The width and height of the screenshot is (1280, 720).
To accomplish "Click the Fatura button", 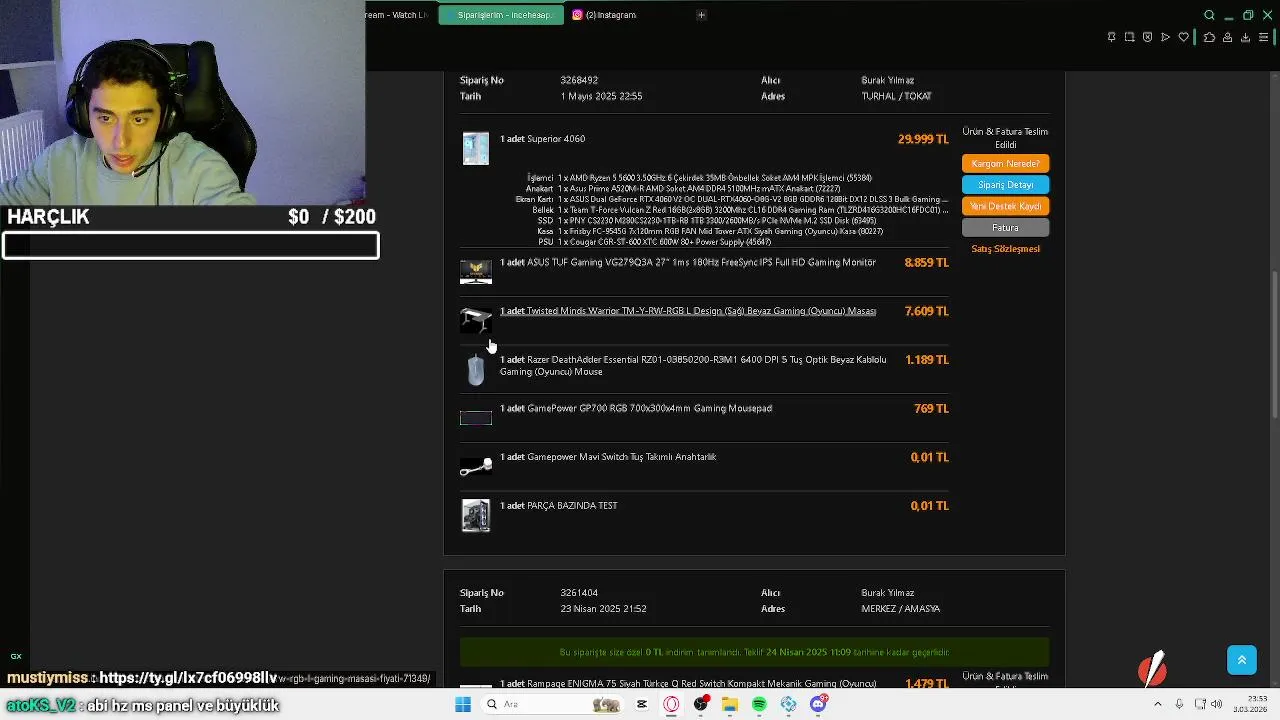I will coord(1005,228).
